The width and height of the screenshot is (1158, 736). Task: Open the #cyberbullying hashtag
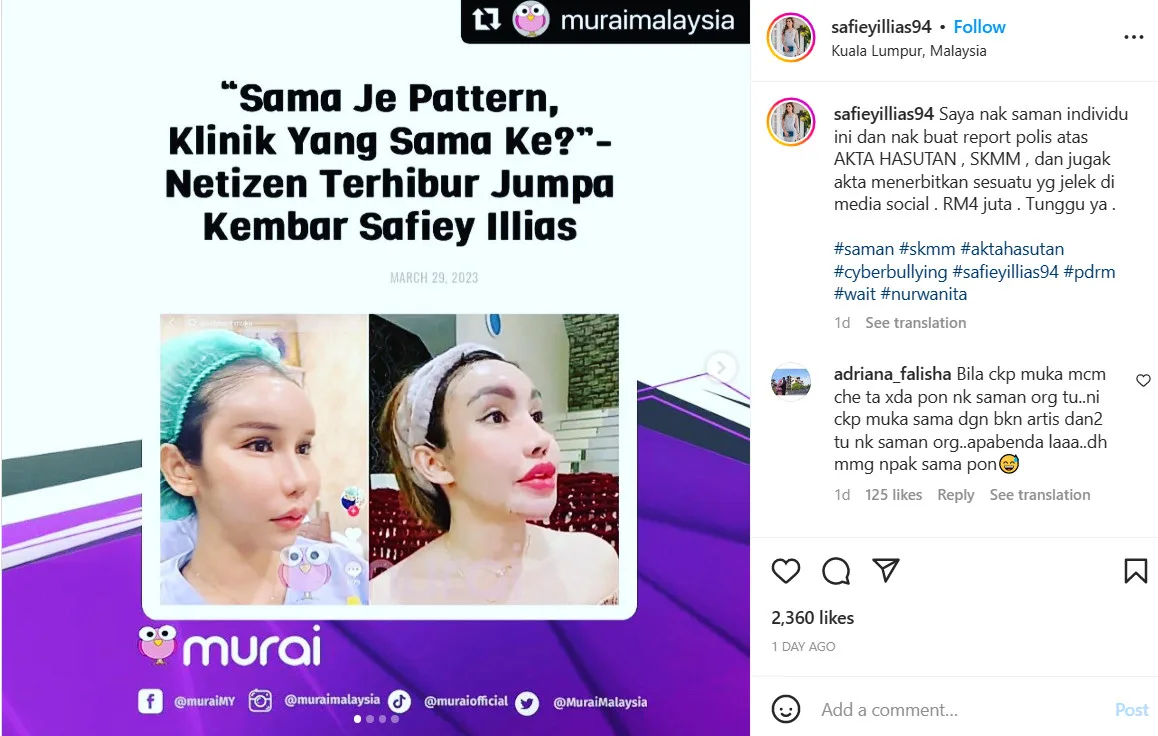[x=890, y=272]
